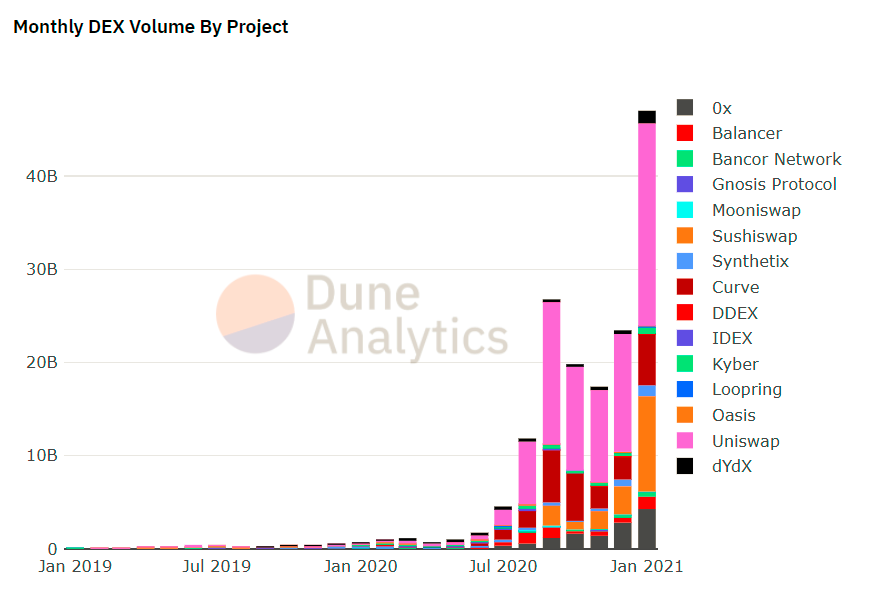Select the Mooniswap legend label
The width and height of the screenshot is (874, 606).
click(756, 211)
